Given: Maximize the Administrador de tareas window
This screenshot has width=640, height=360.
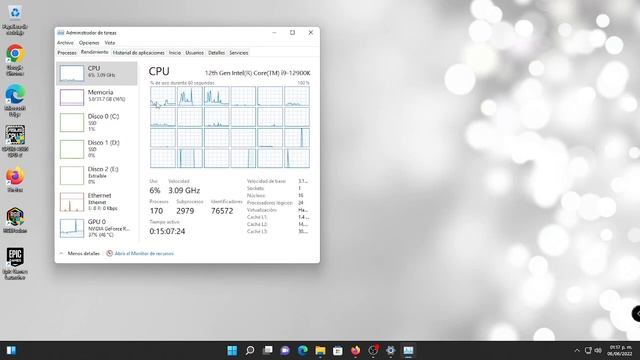Looking at the screenshot, I should [292, 33].
